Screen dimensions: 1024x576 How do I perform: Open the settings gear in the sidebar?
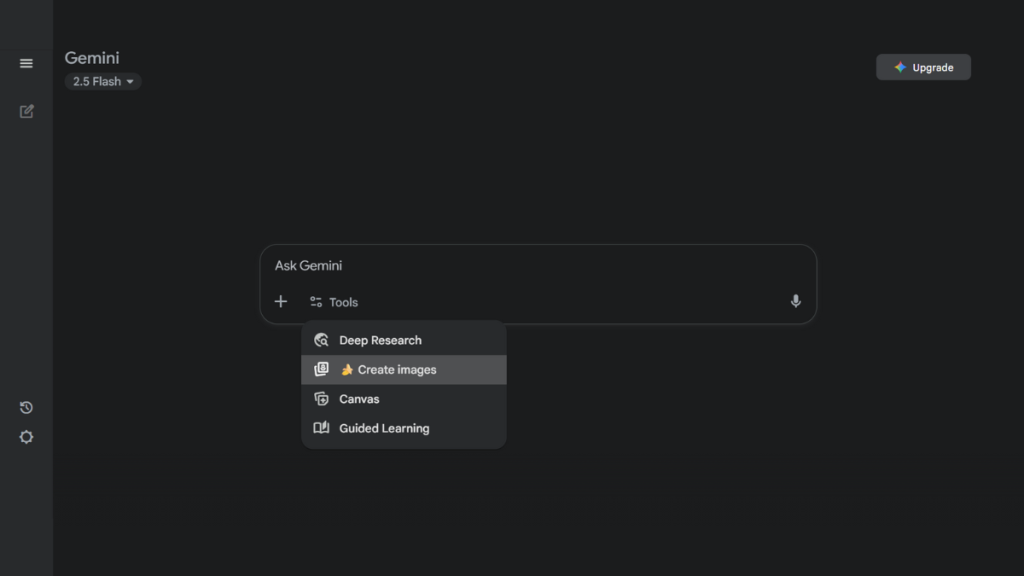click(x=26, y=437)
